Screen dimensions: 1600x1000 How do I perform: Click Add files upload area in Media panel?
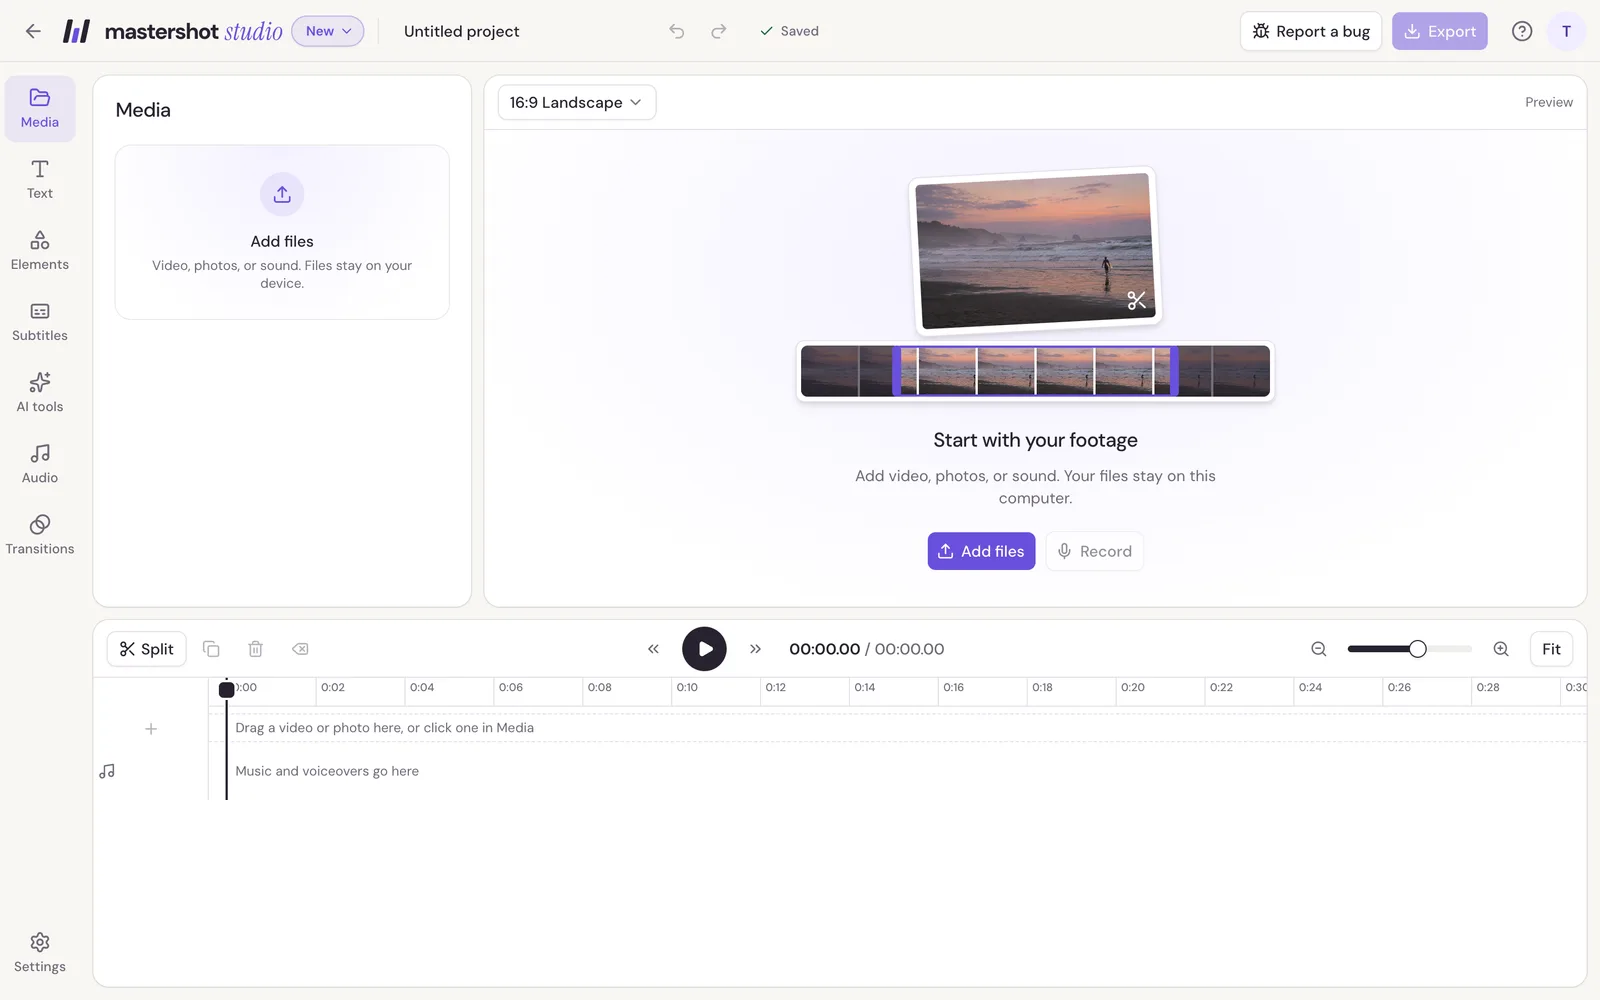coord(282,232)
